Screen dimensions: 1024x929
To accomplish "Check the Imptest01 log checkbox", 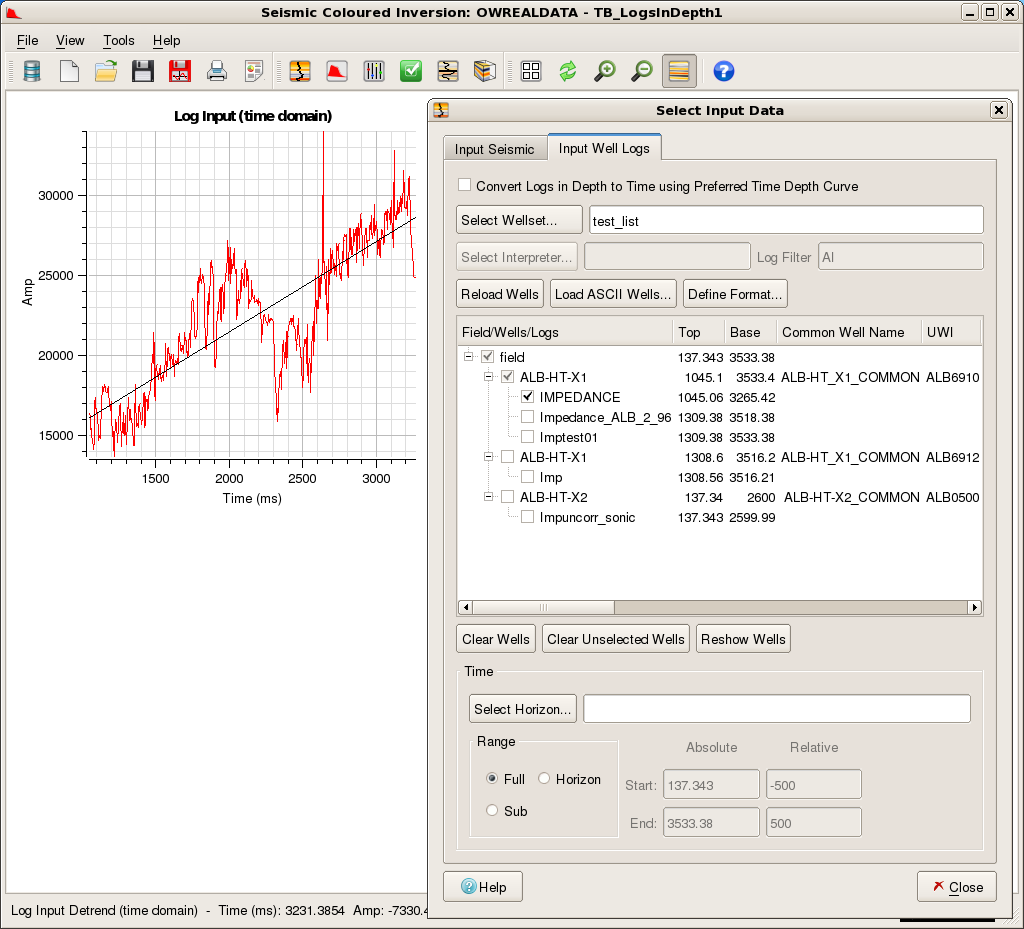I will [x=528, y=436].
